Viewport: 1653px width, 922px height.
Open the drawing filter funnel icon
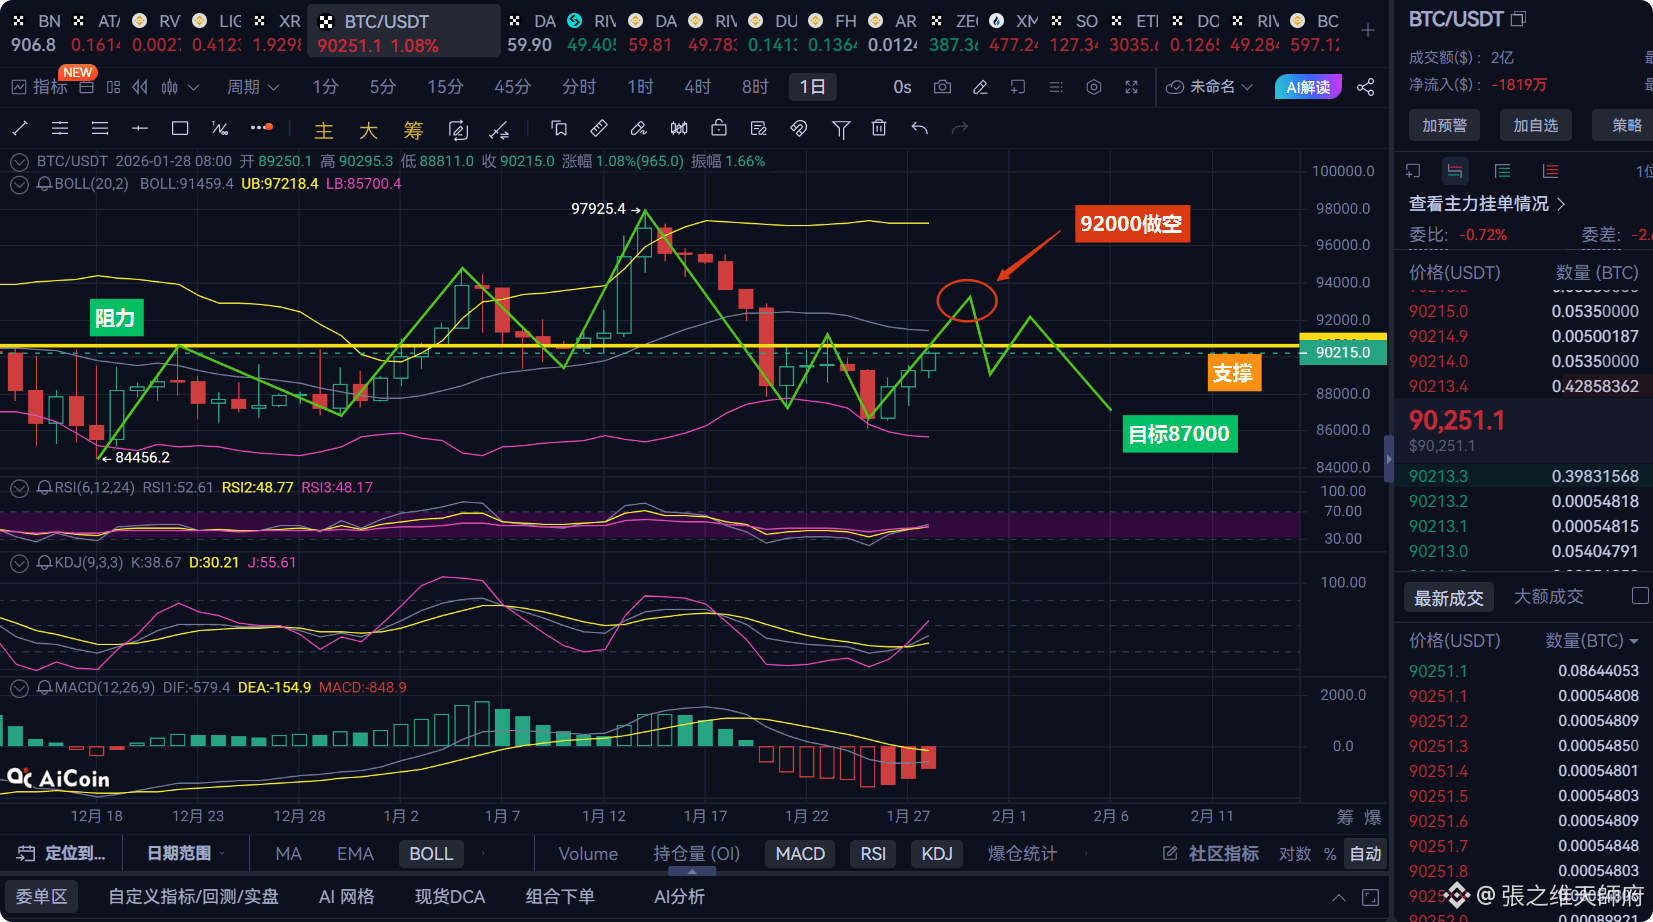click(x=841, y=128)
